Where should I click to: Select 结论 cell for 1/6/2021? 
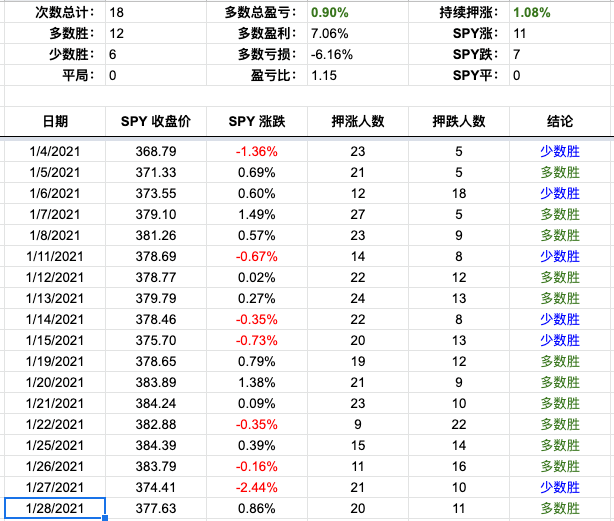(x=560, y=193)
